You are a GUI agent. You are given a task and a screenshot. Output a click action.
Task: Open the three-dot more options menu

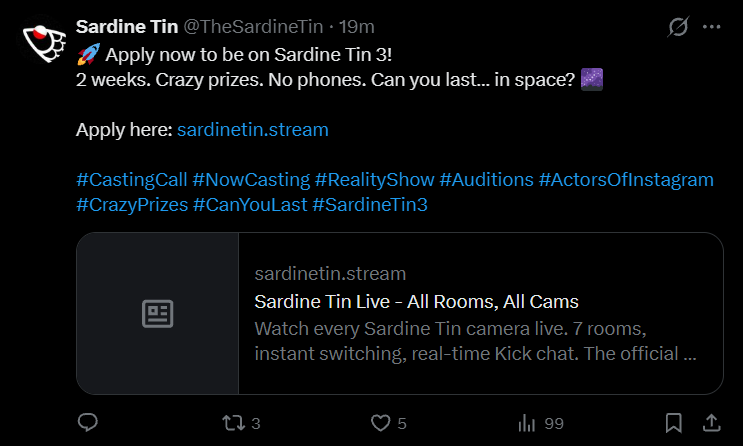tap(711, 27)
